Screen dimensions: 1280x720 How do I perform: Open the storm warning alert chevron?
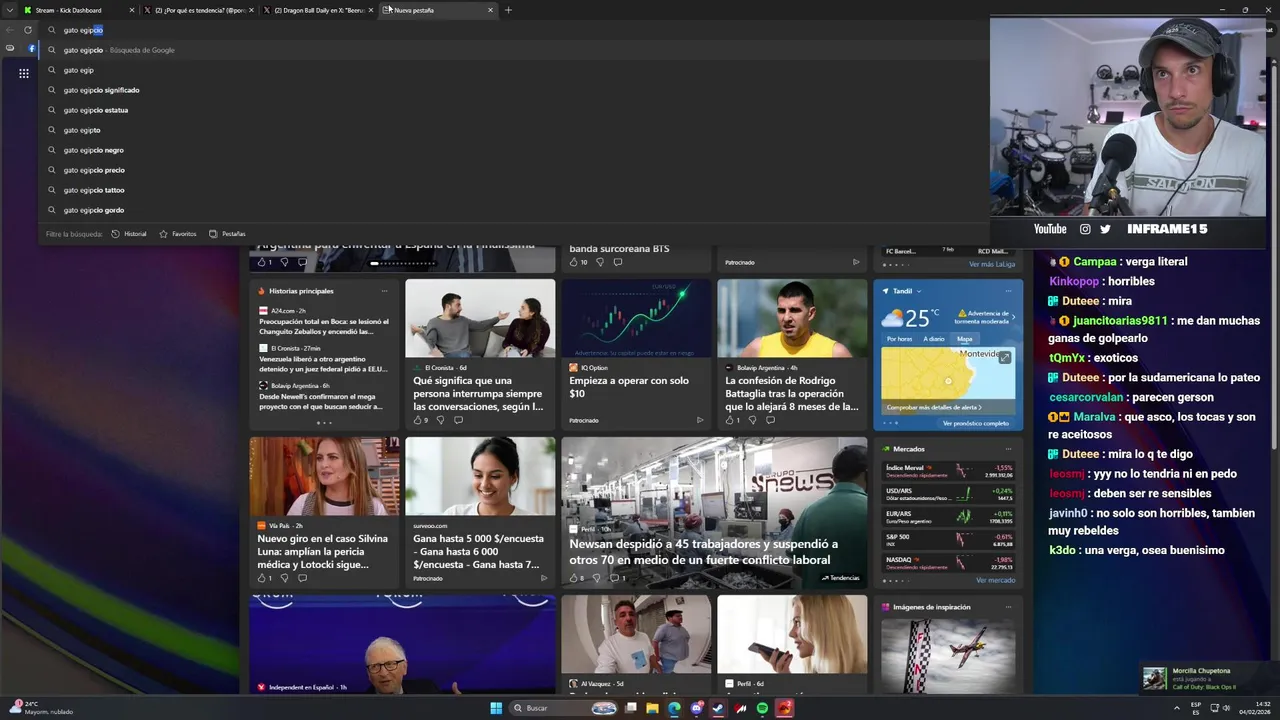tap(1013, 317)
